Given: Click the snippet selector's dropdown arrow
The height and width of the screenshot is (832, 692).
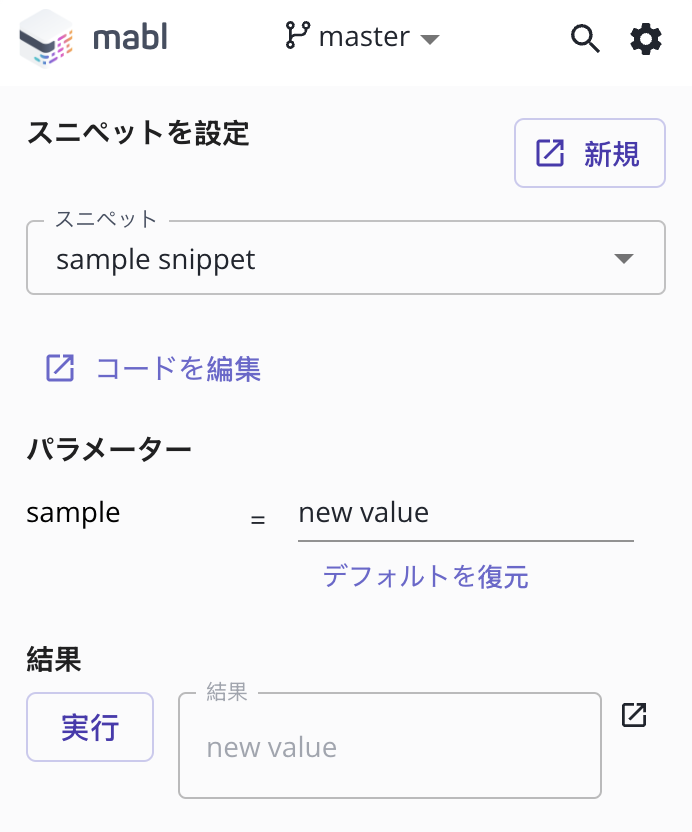Looking at the screenshot, I should (624, 258).
